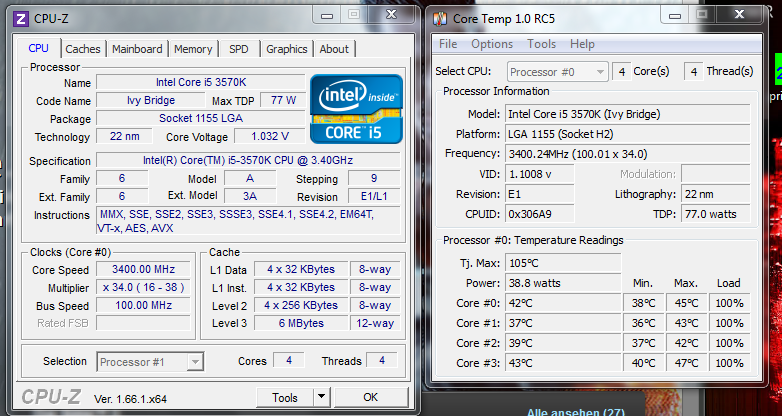This screenshot has height=416, width=782.
Task: Click the Tools button in CPU-Z
Action: coord(285,398)
